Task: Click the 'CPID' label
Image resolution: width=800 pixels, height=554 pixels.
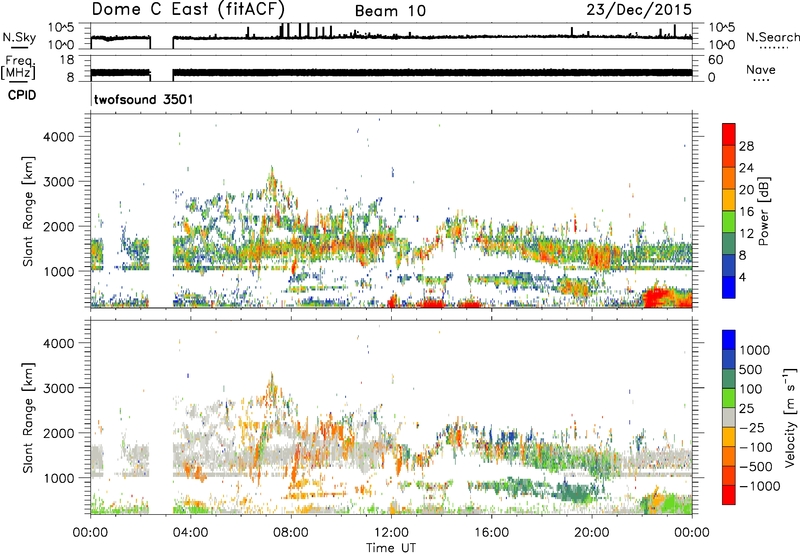Action: [x=22, y=95]
